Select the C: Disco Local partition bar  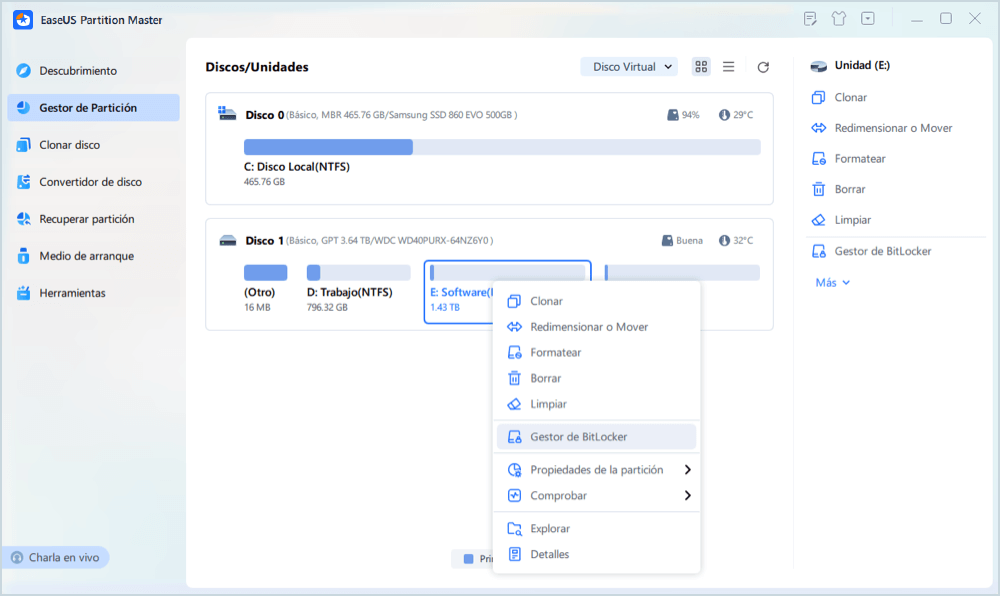coord(502,147)
